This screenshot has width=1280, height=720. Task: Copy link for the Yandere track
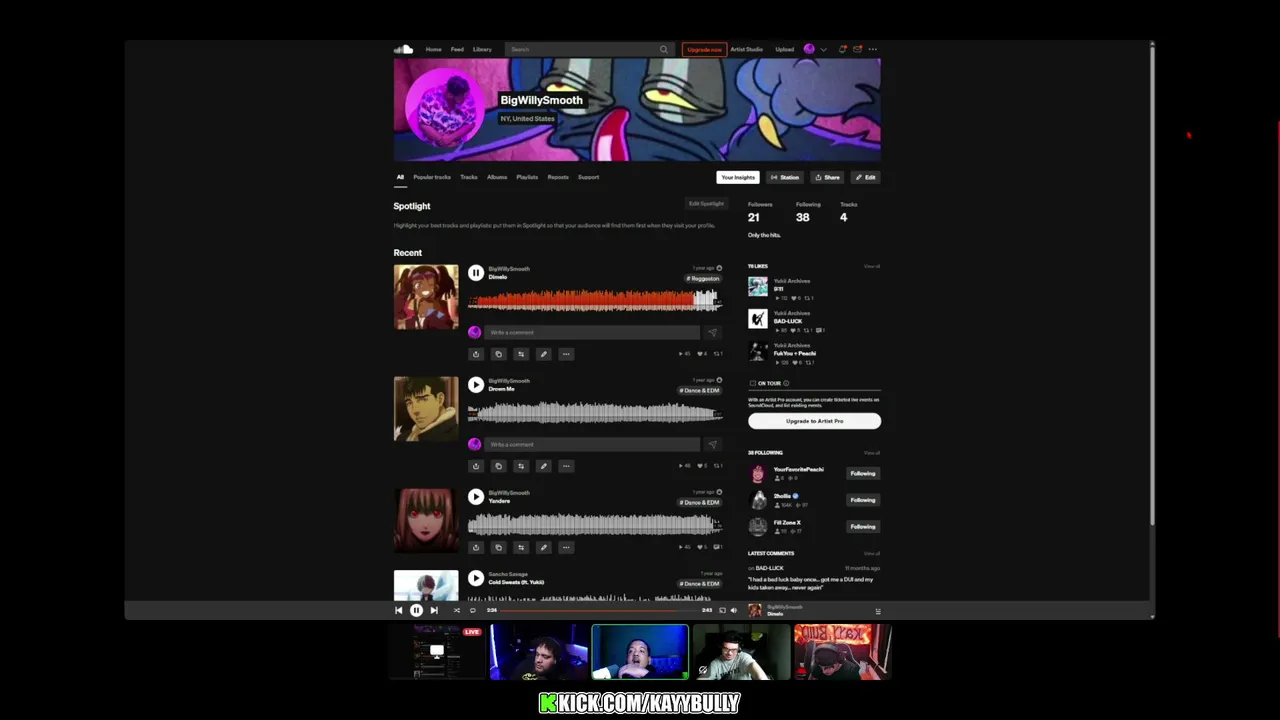498,548
